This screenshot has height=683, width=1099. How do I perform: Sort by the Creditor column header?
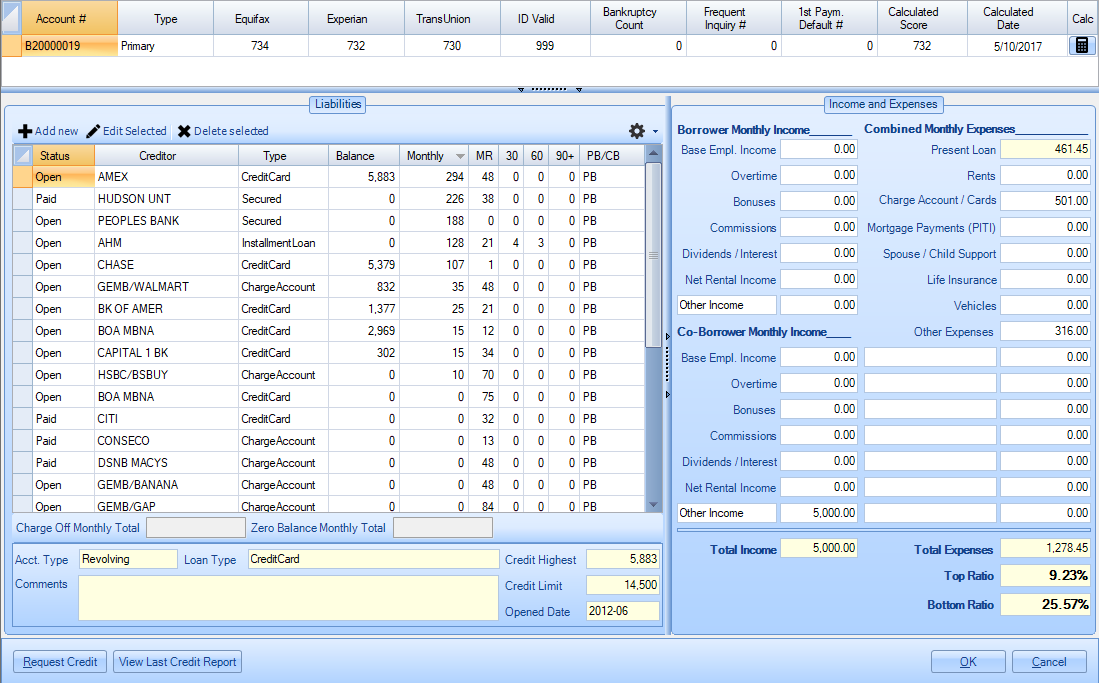(166, 156)
